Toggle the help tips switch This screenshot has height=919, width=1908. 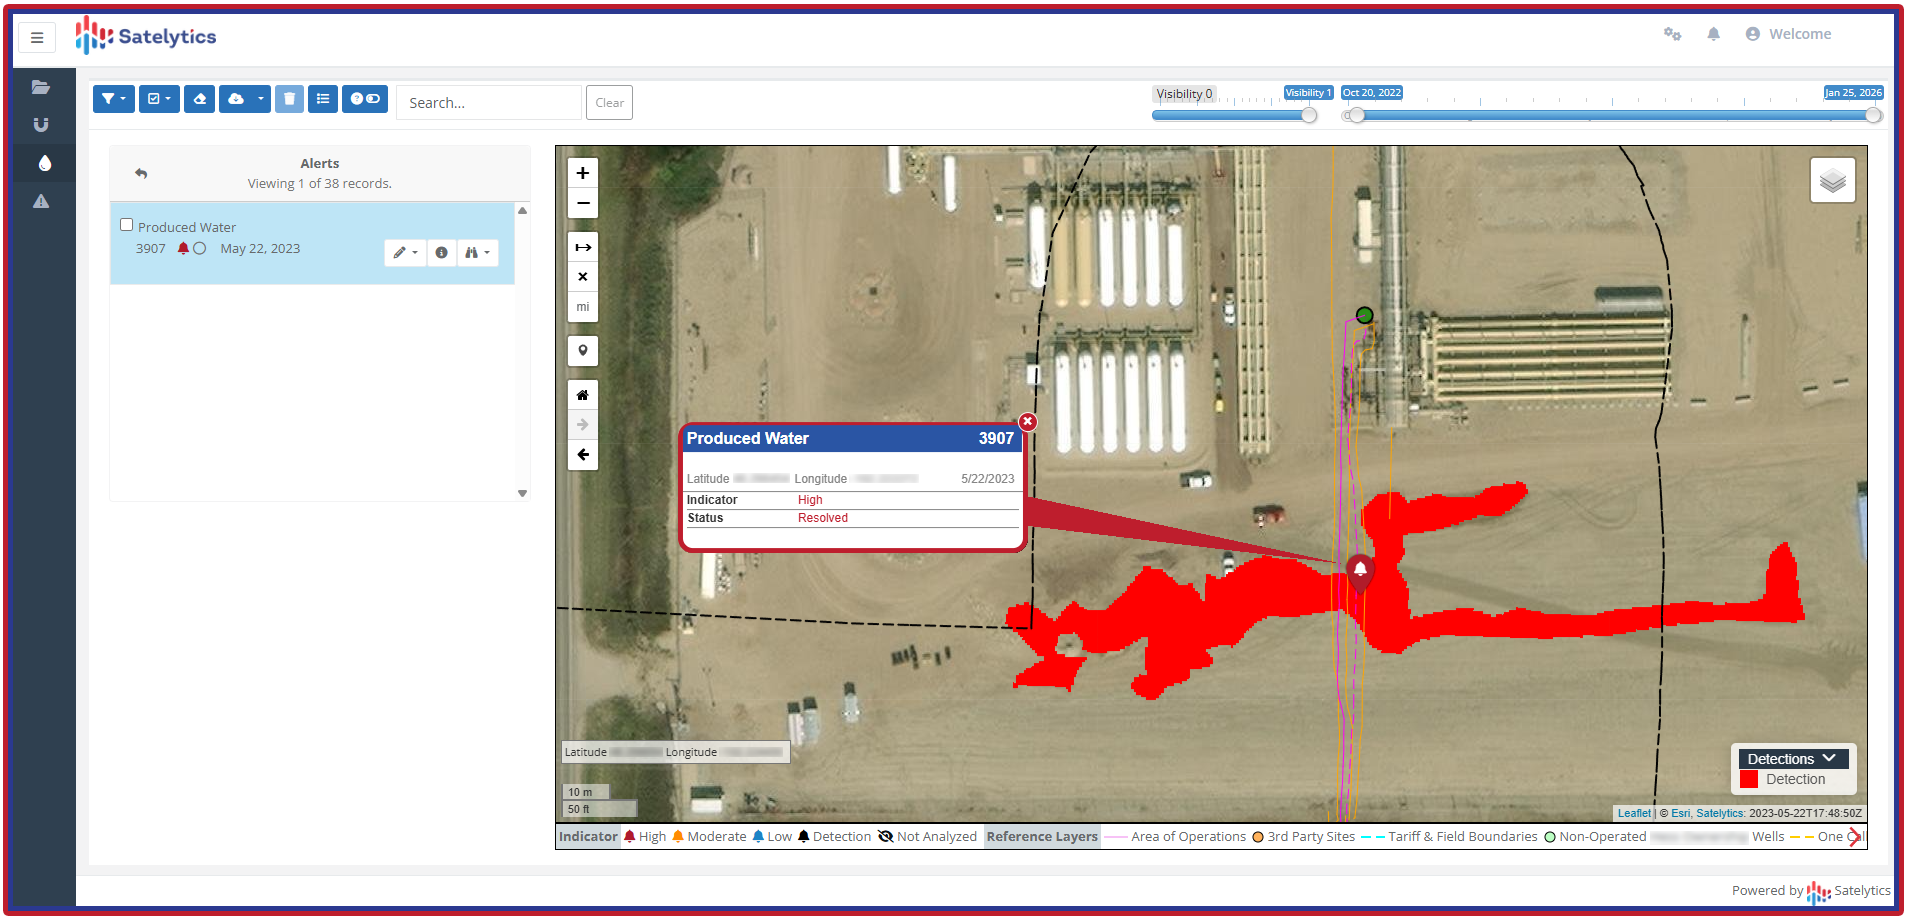coord(365,99)
